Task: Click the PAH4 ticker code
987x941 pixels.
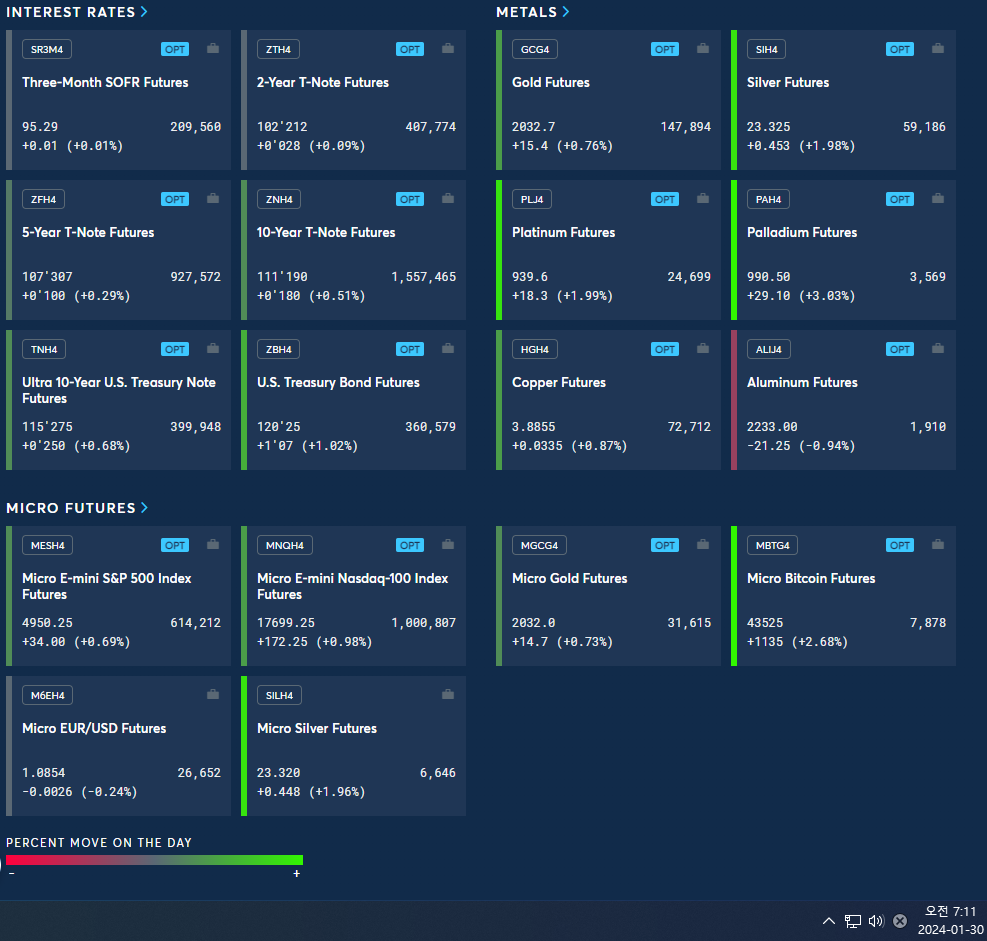Action: (768, 199)
